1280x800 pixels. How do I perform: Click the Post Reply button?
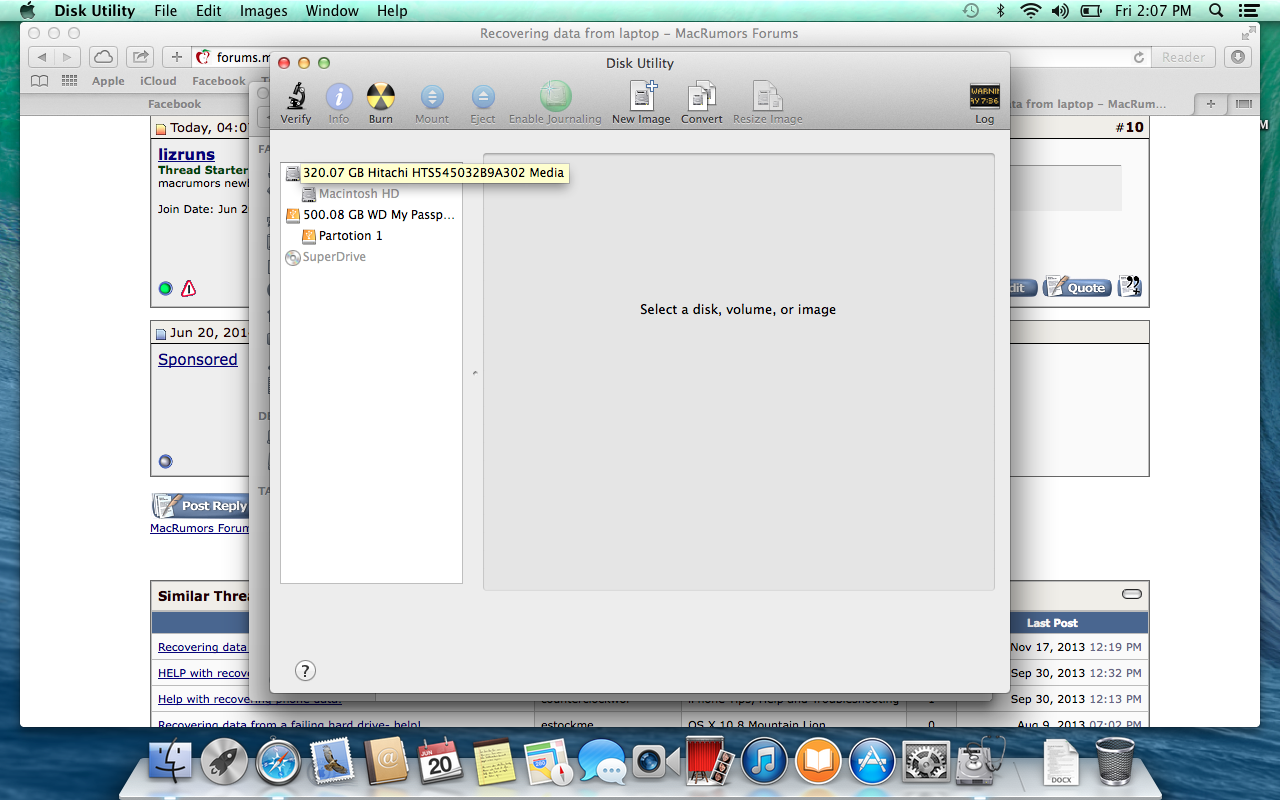point(200,505)
